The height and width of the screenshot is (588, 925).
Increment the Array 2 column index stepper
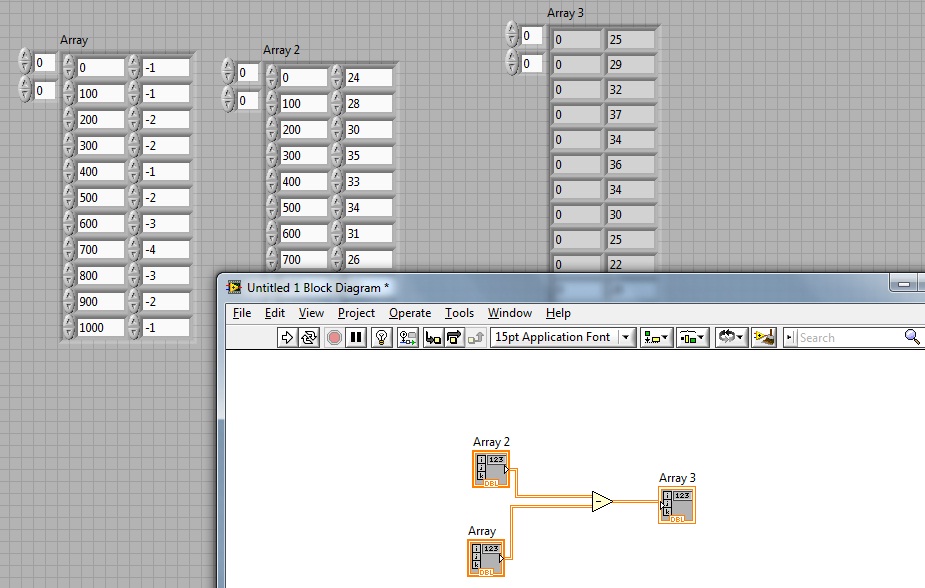click(228, 94)
